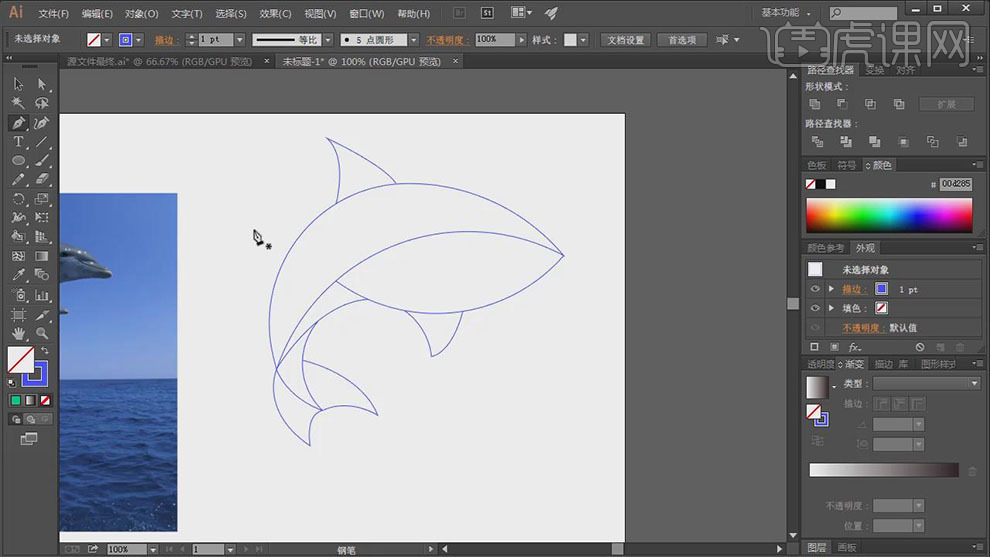This screenshot has width=990, height=557.
Task: Click the 首选项 button
Action: coord(683,40)
